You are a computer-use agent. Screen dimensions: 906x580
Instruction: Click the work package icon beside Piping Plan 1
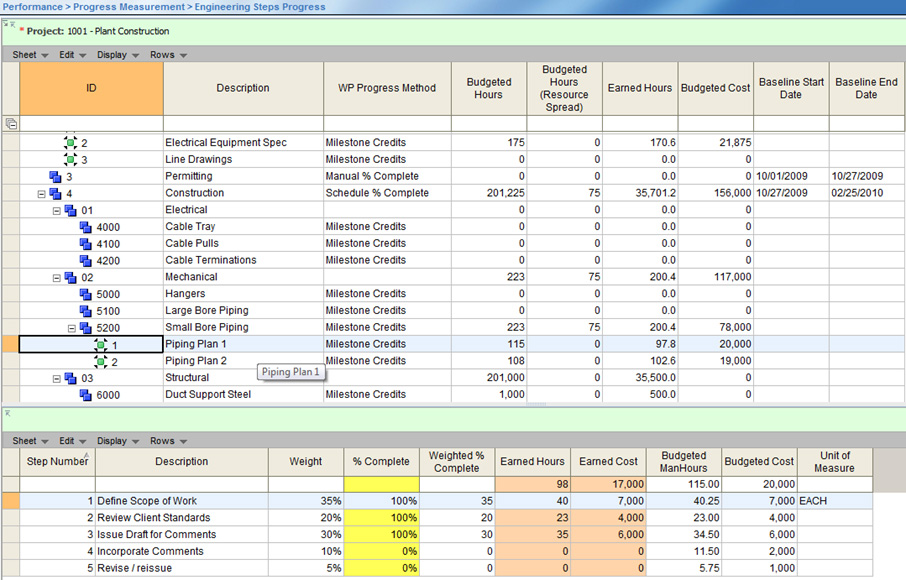click(x=99, y=344)
